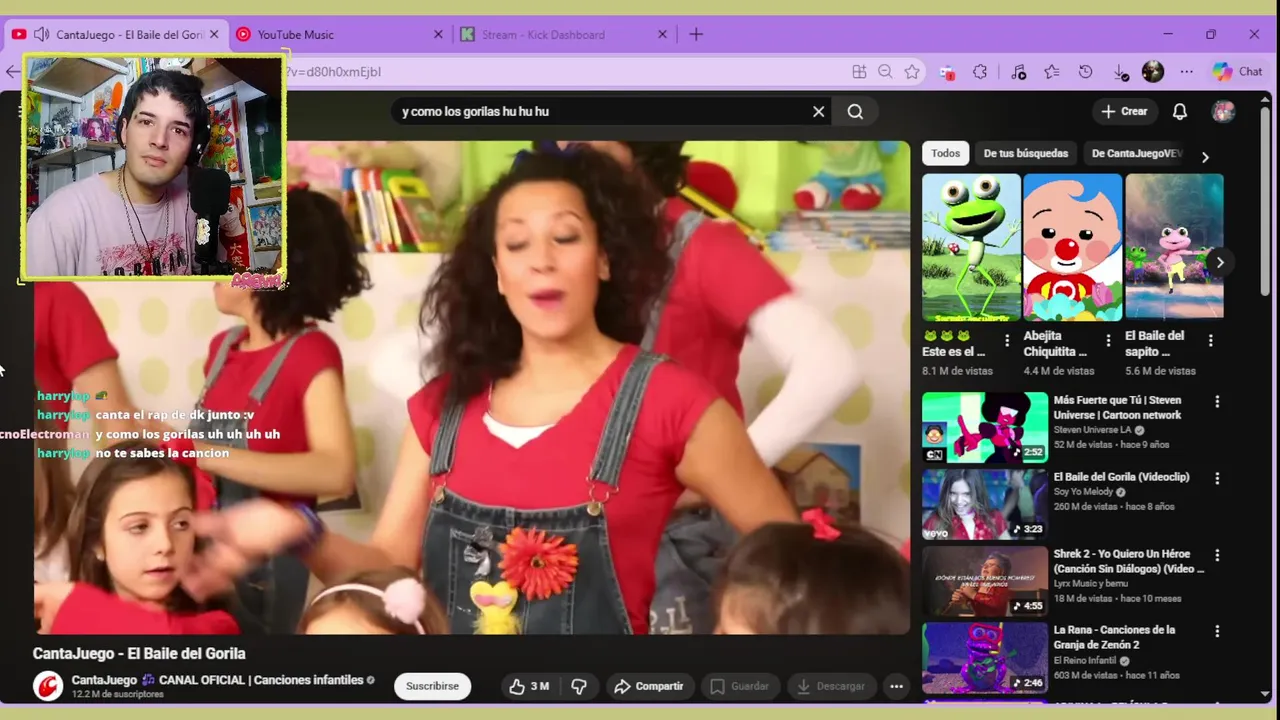Open the browser extensions puzzle icon
Image resolution: width=1280 pixels, height=720 pixels.
pos(980,72)
